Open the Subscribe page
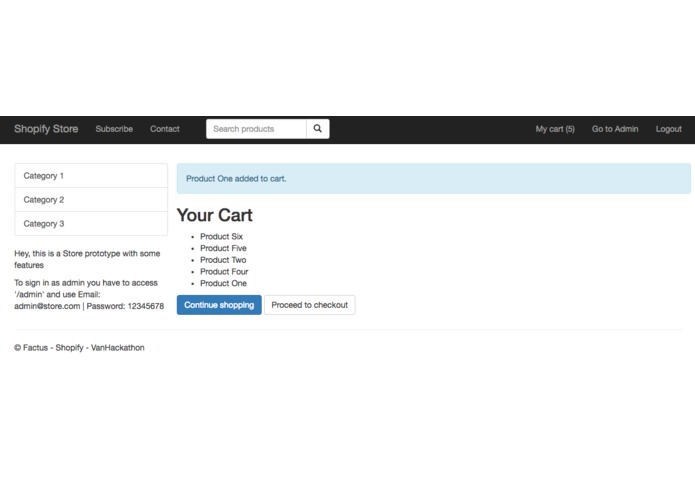The height and width of the screenshot is (494, 695). click(114, 129)
